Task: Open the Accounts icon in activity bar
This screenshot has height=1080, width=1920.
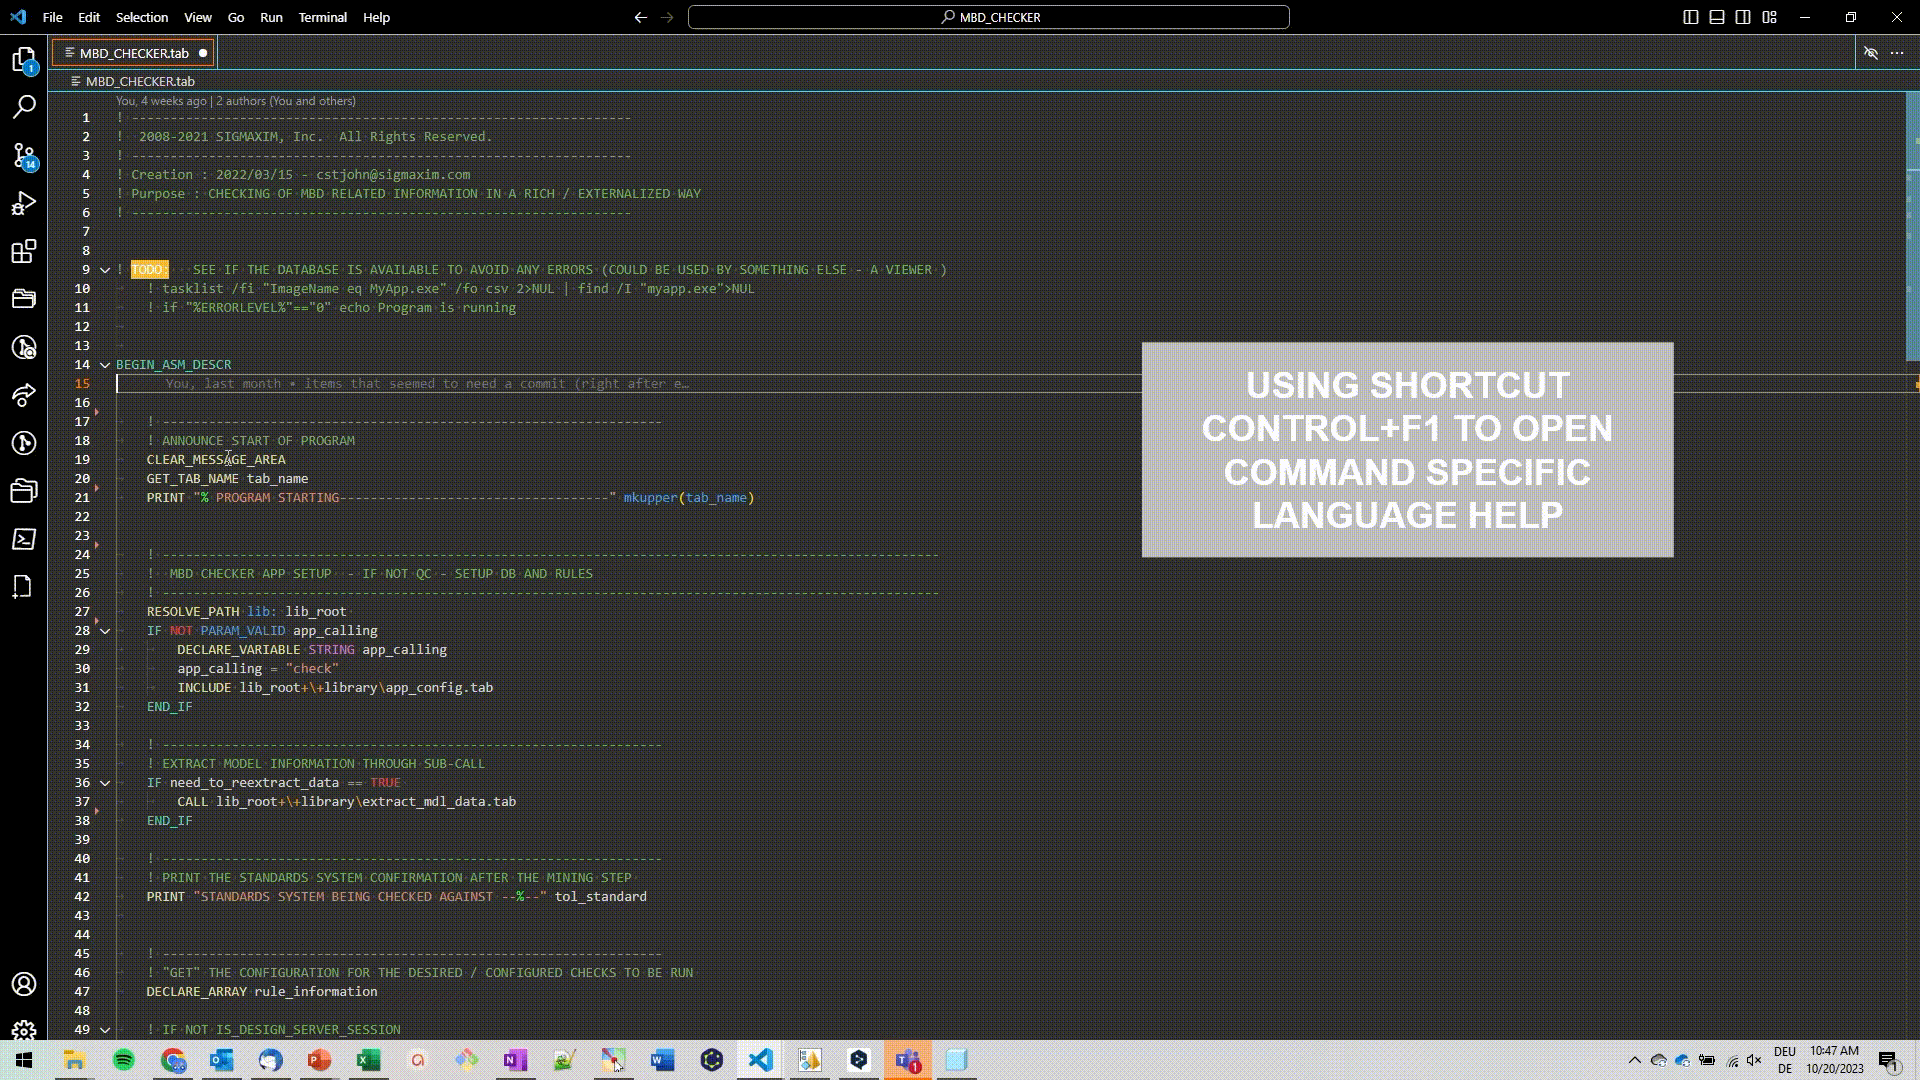Action: (x=24, y=984)
